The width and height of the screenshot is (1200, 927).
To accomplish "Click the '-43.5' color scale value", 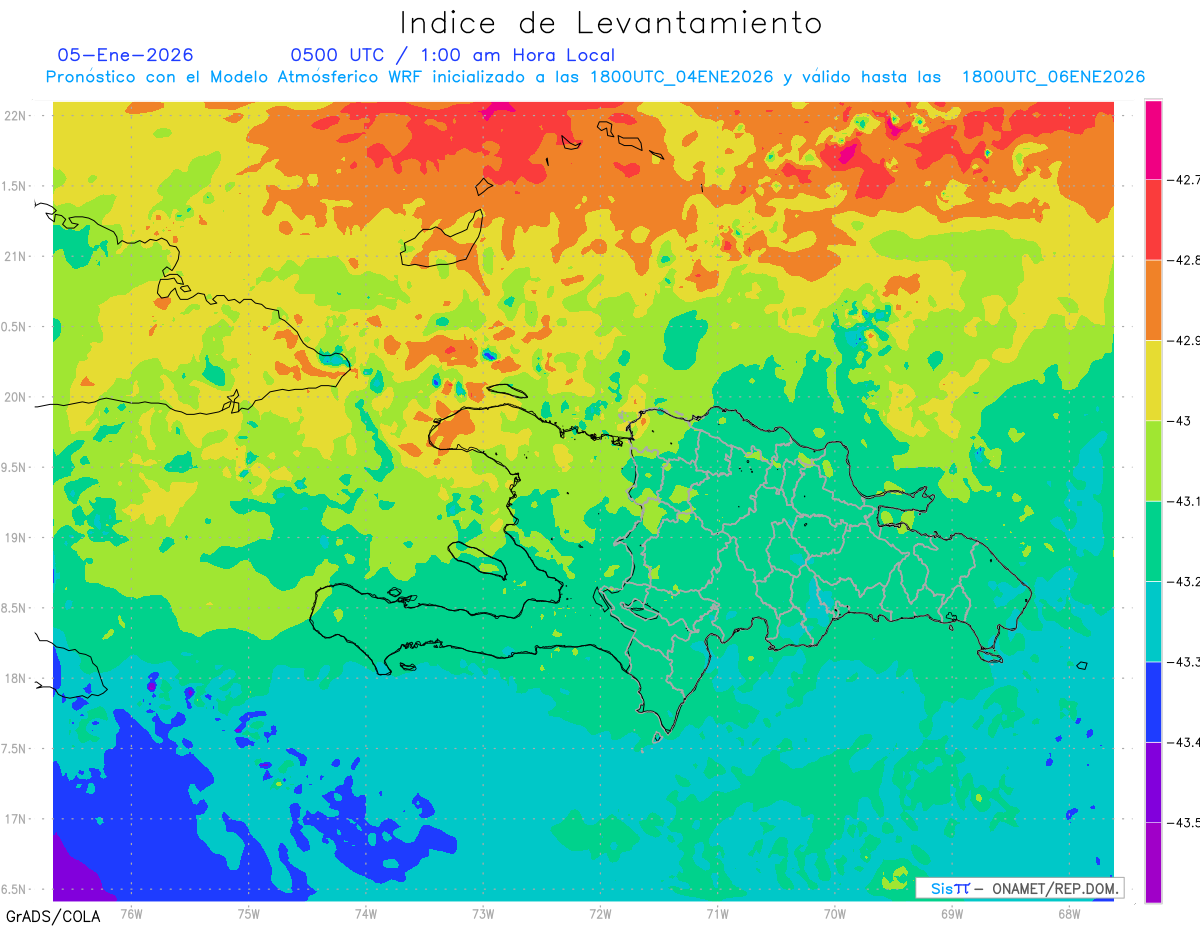I will click(1183, 823).
